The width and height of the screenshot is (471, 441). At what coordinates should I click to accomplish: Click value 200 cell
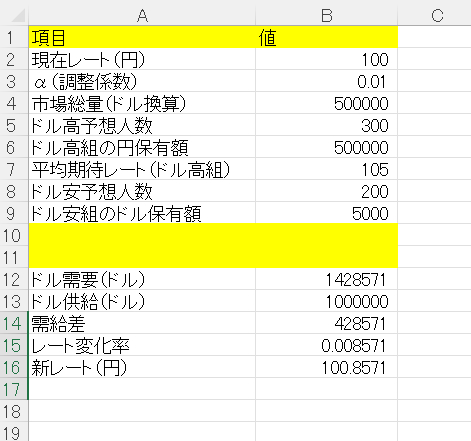pyautogui.click(x=326, y=191)
